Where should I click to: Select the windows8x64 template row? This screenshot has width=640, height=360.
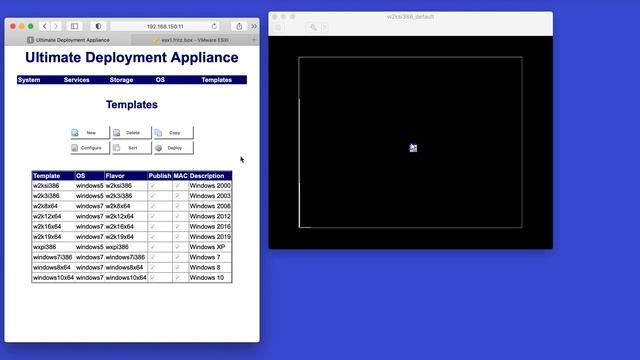132,267
